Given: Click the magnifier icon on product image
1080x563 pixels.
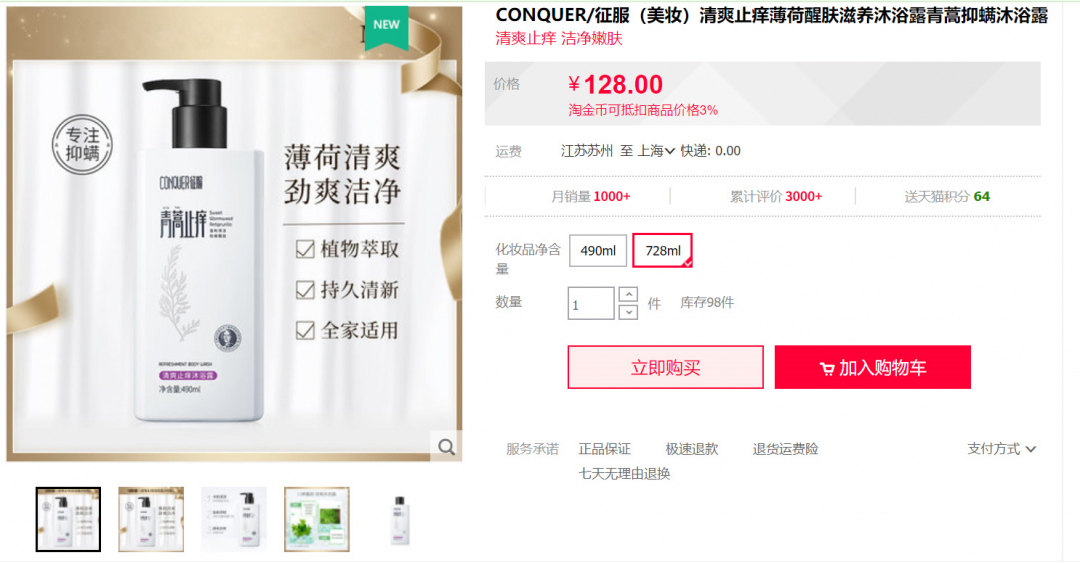Looking at the screenshot, I should coord(446,447).
